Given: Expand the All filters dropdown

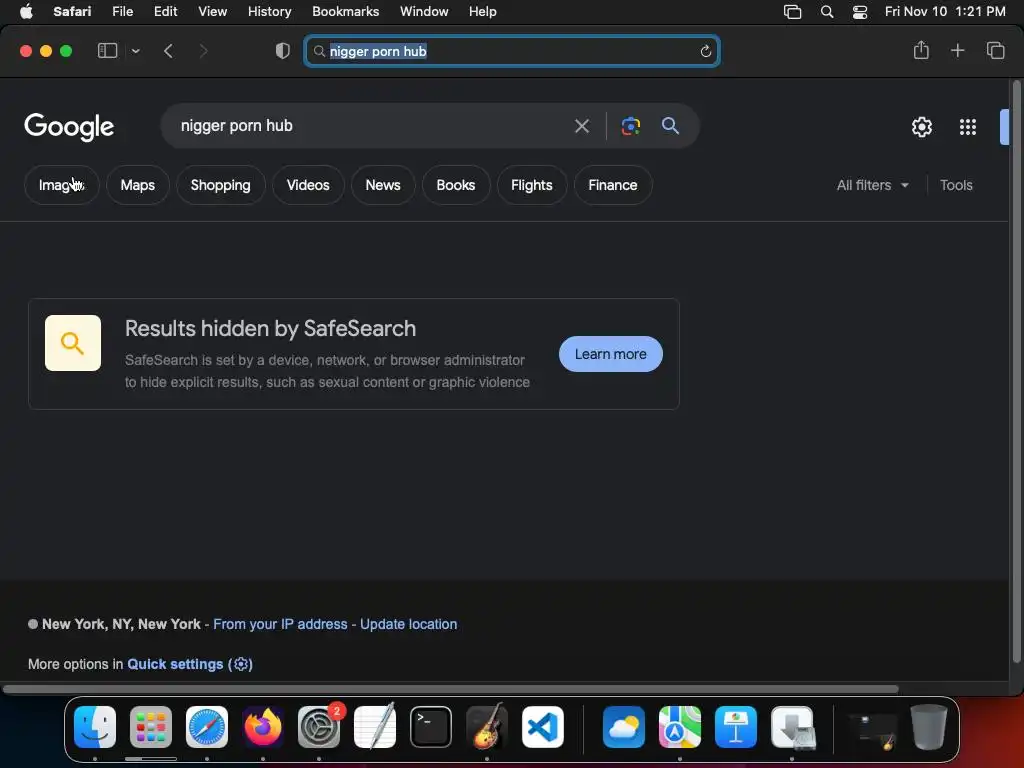Looking at the screenshot, I should 872,185.
